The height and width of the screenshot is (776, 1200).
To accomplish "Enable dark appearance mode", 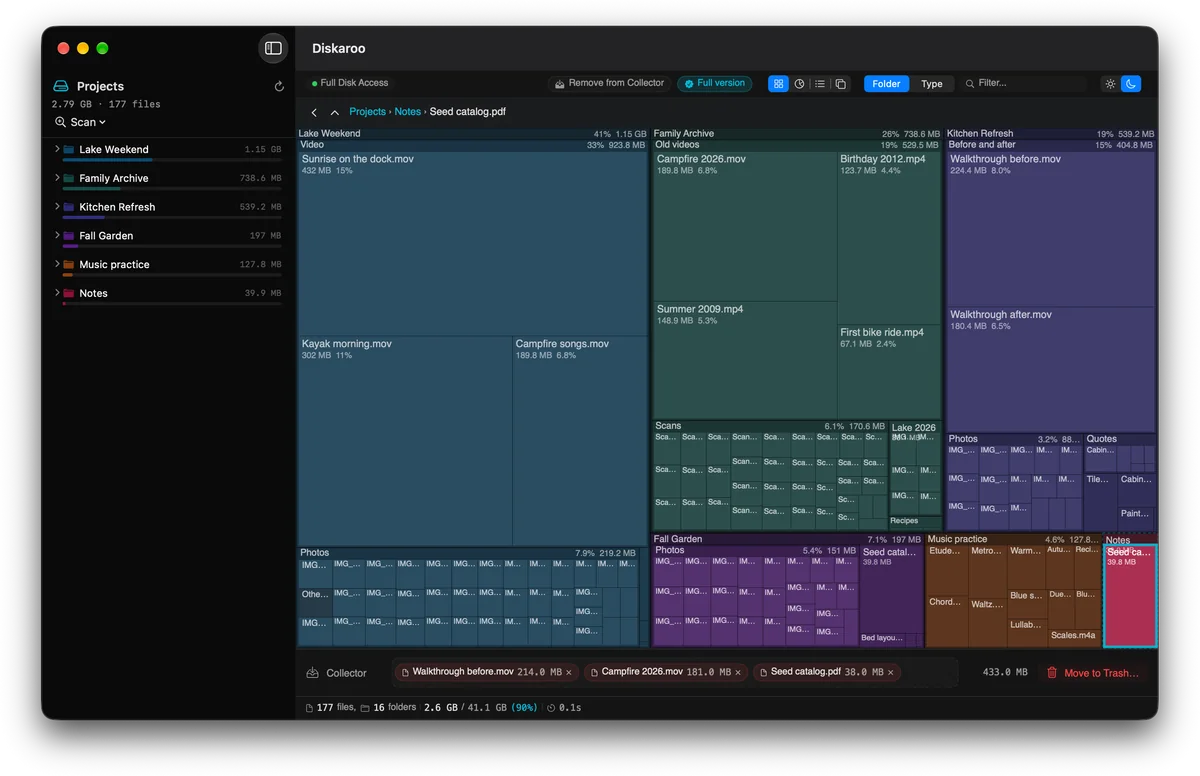I will tap(1131, 84).
